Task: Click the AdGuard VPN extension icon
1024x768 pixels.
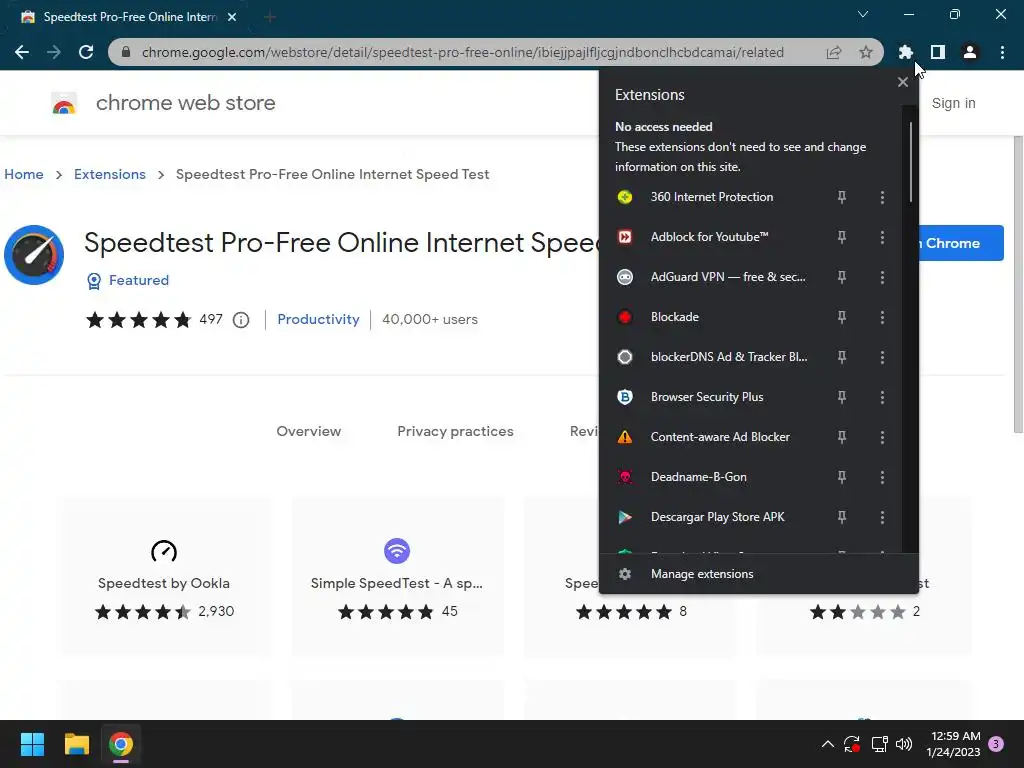Action: click(625, 277)
